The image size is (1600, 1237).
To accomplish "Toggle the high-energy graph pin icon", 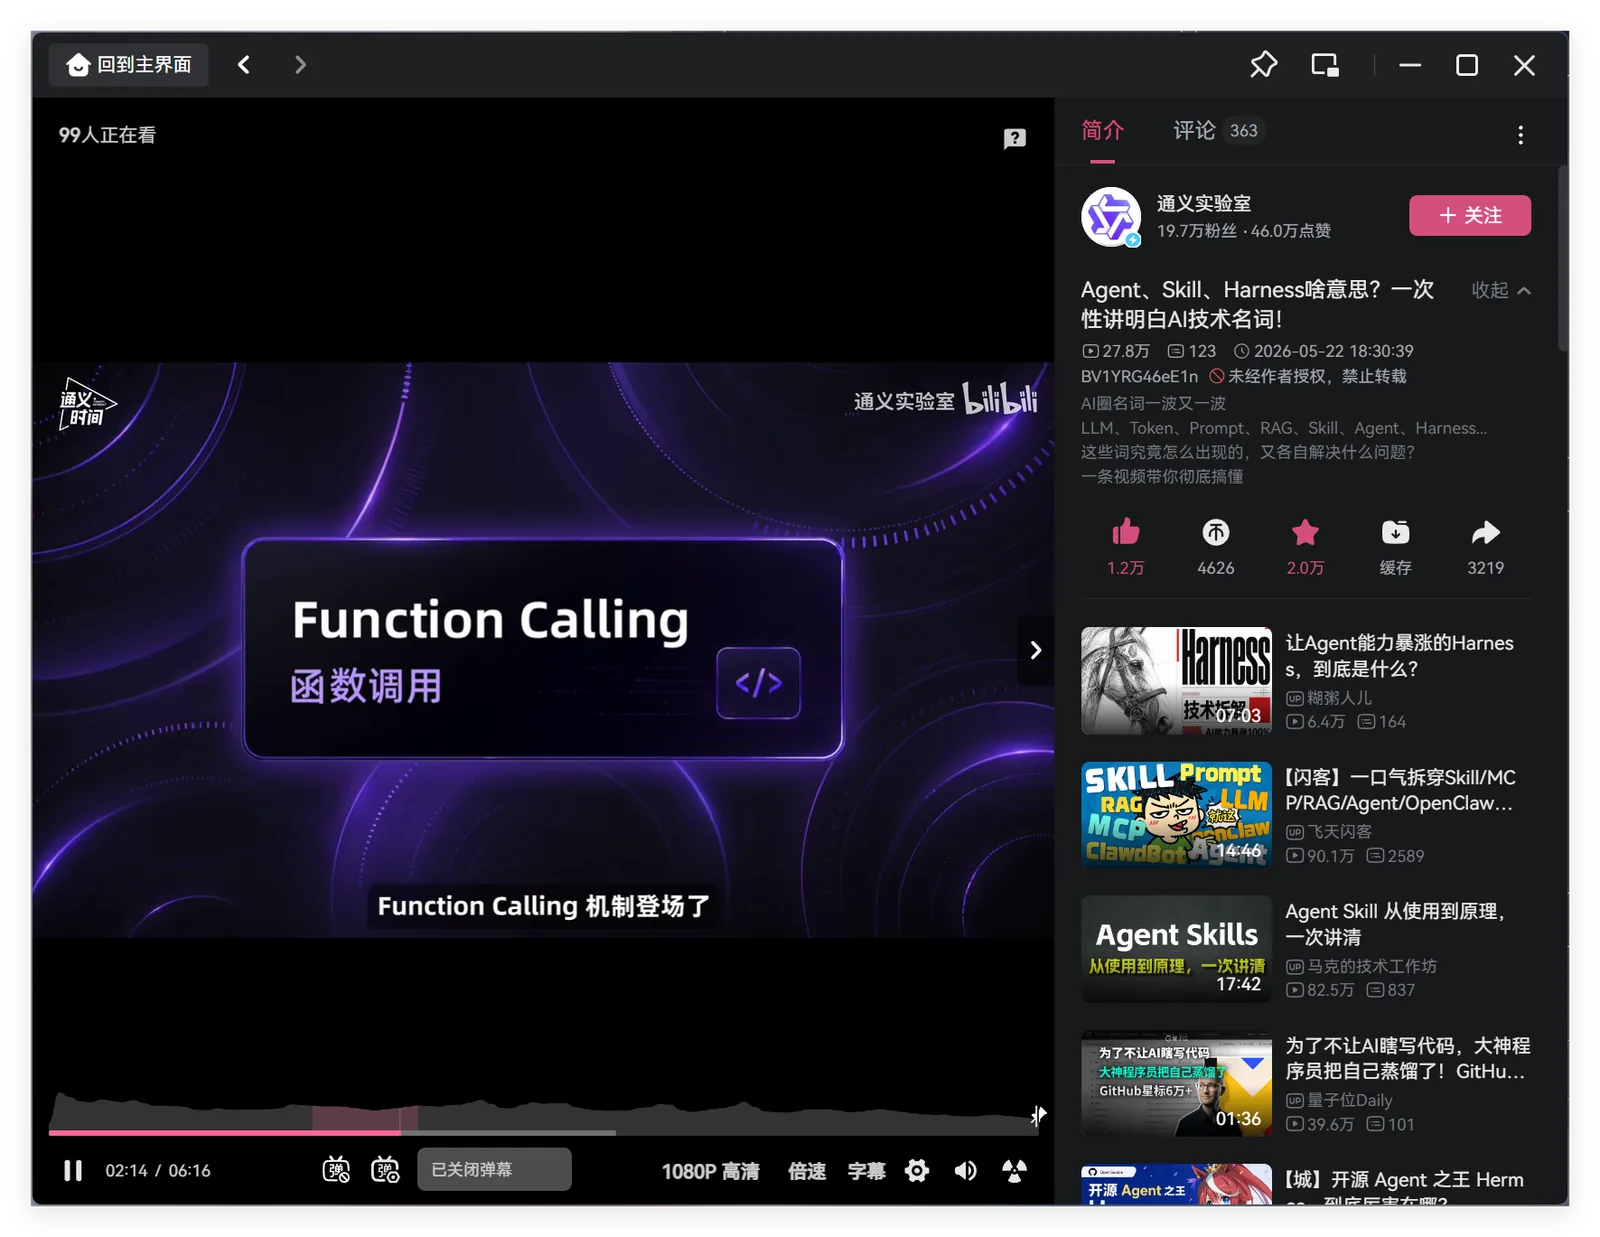I will pos(1038,1115).
